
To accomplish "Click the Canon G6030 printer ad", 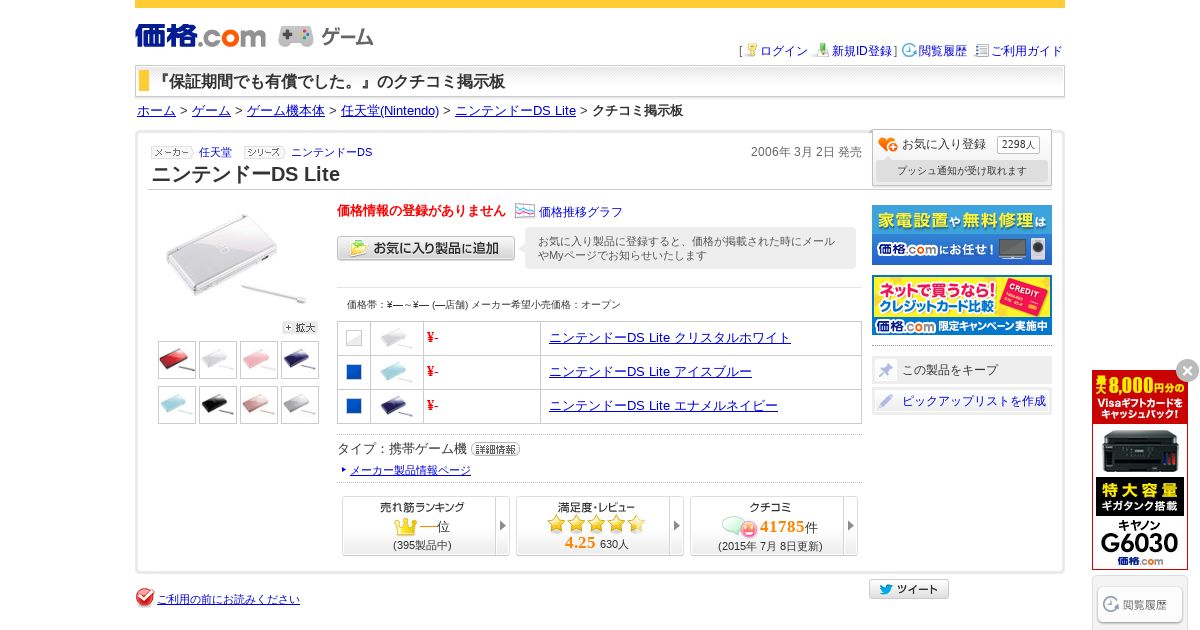I will [x=1140, y=470].
